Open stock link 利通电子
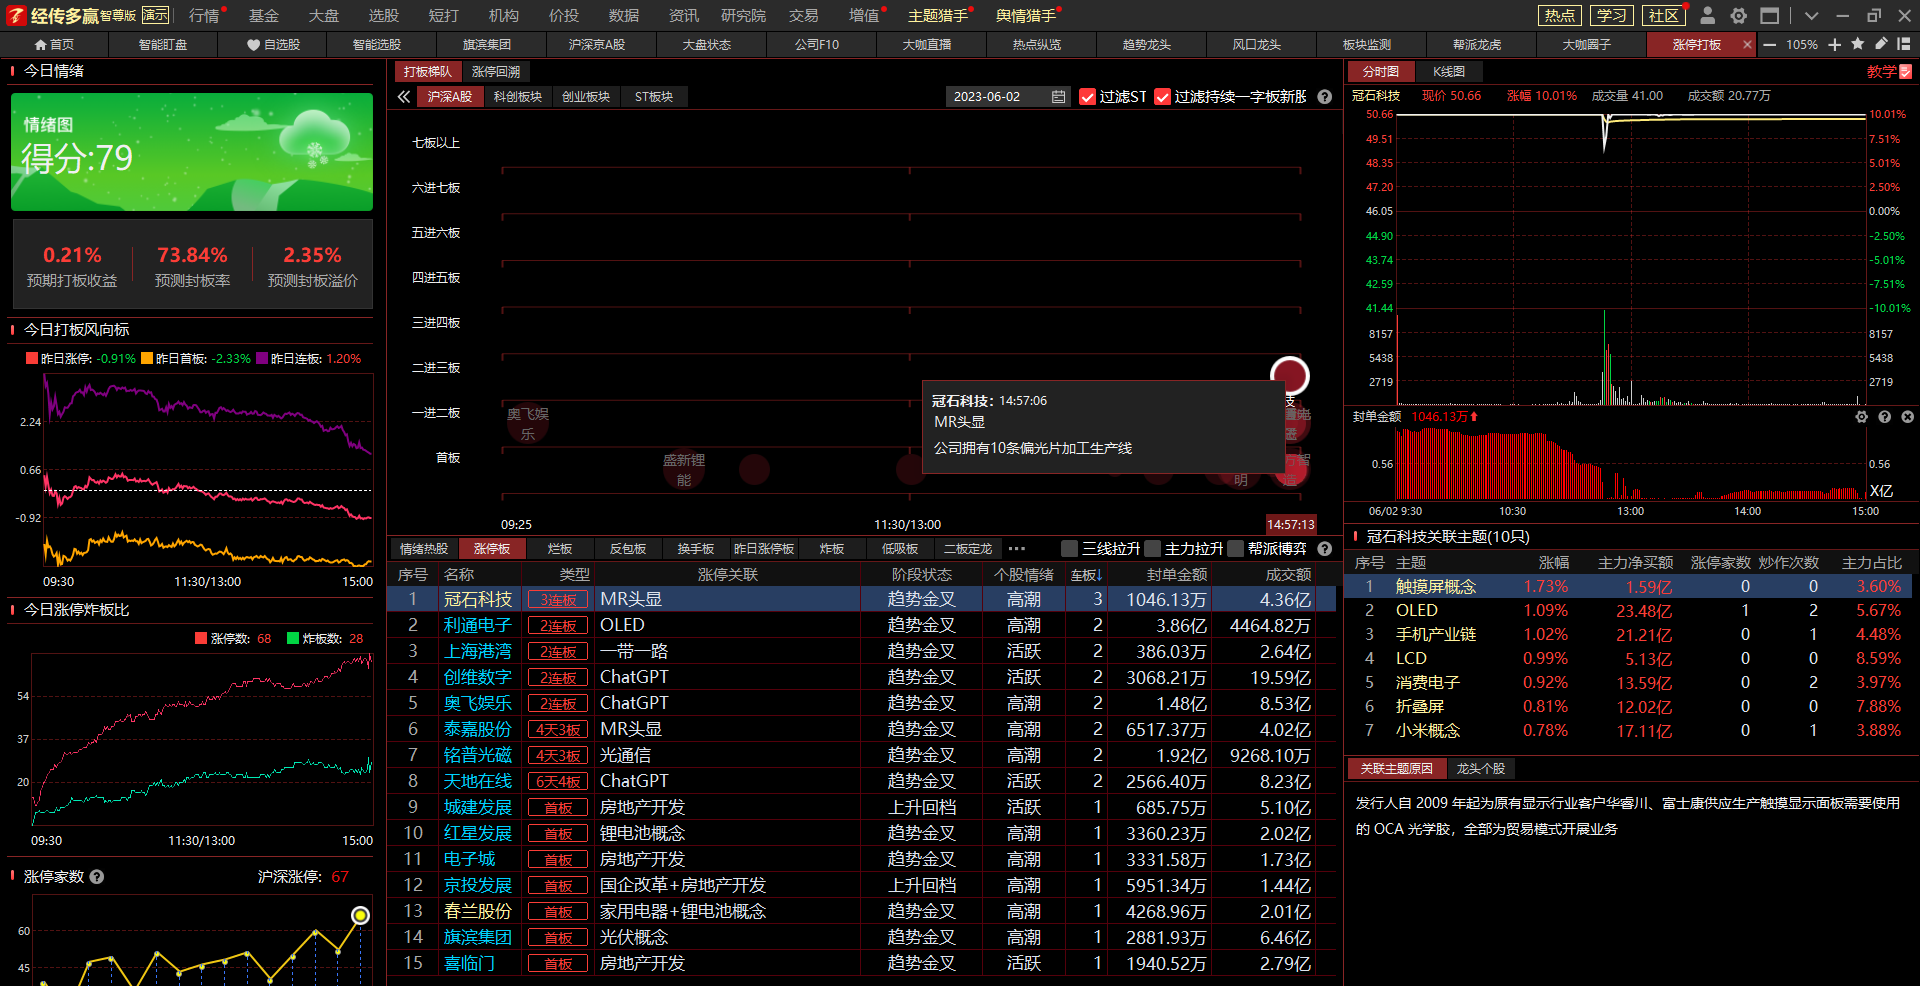The image size is (1920, 986). coord(477,625)
